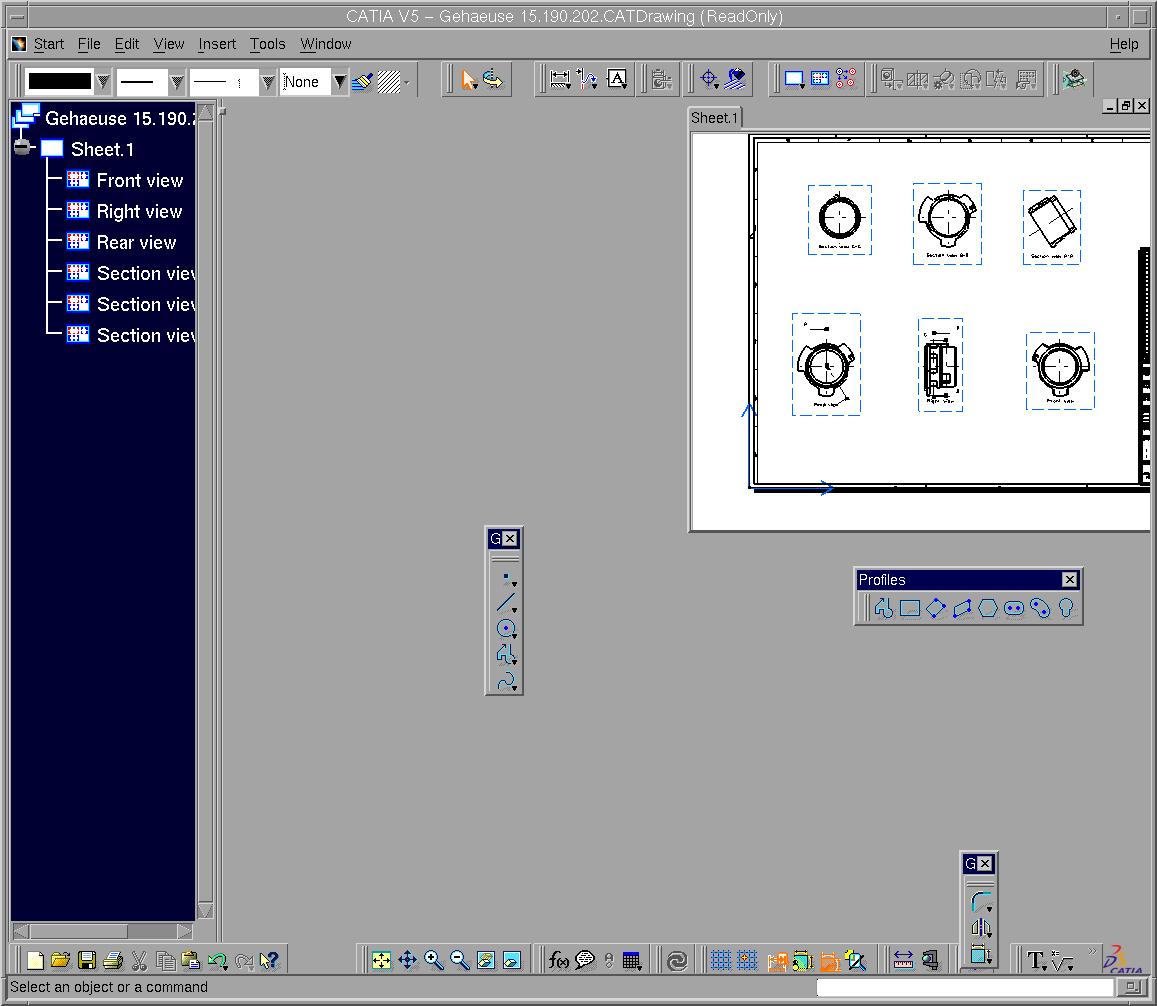Open the File menu

point(89,44)
